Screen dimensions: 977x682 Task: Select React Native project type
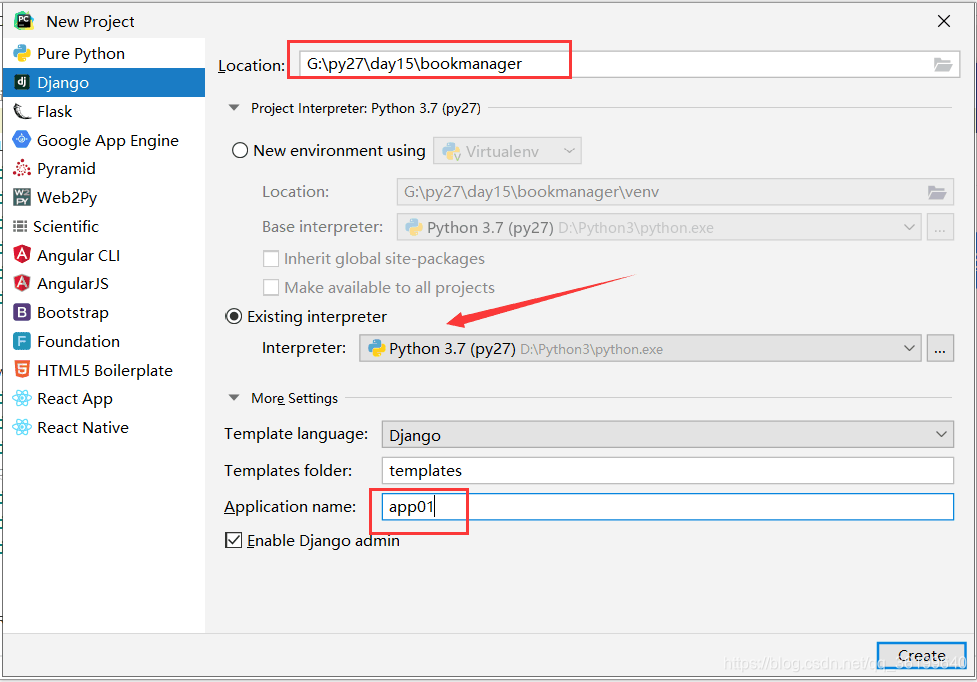(x=104, y=427)
